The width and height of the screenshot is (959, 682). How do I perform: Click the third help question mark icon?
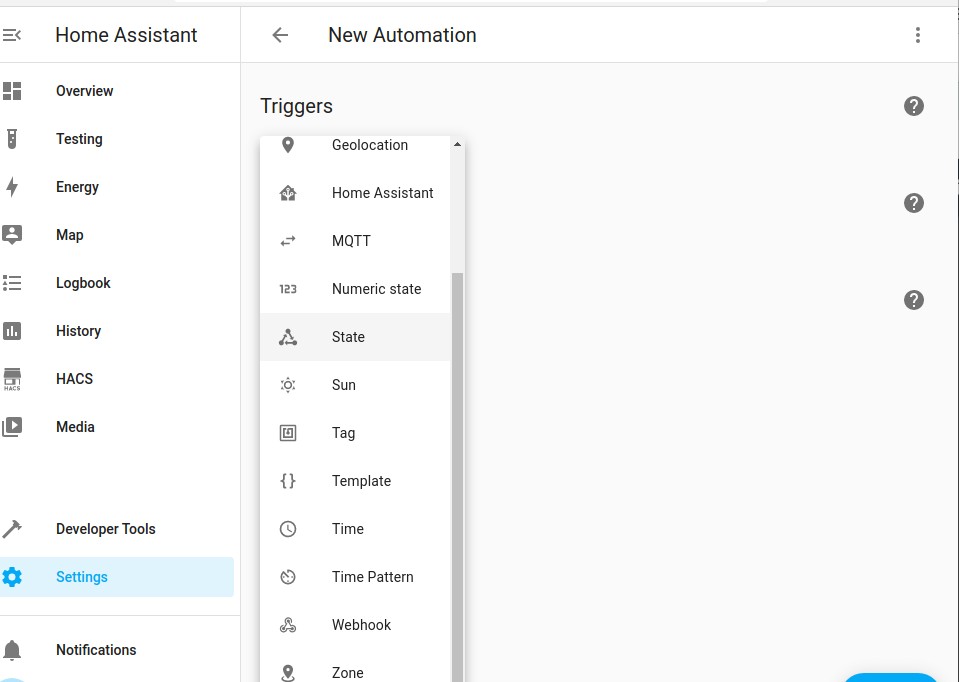[x=914, y=300]
